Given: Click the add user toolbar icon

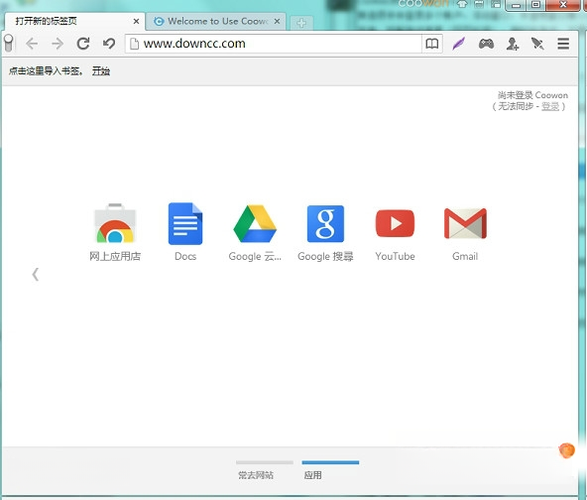Looking at the screenshot, I should pos(512,44).
